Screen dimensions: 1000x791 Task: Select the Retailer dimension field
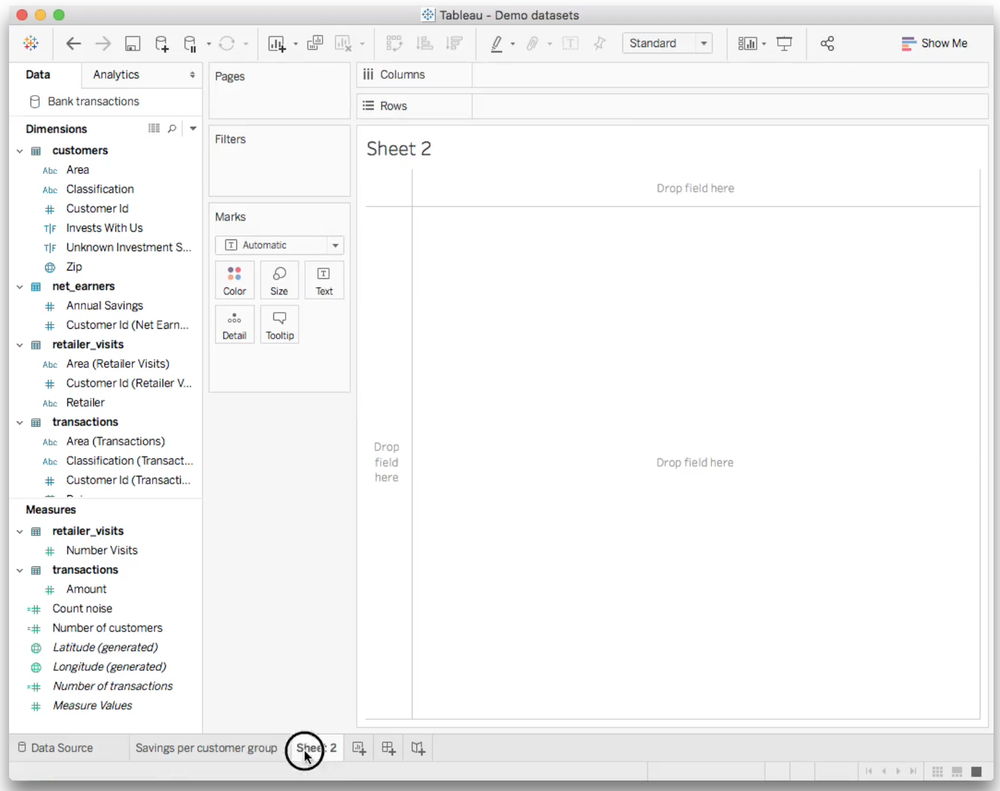[85, 403]
